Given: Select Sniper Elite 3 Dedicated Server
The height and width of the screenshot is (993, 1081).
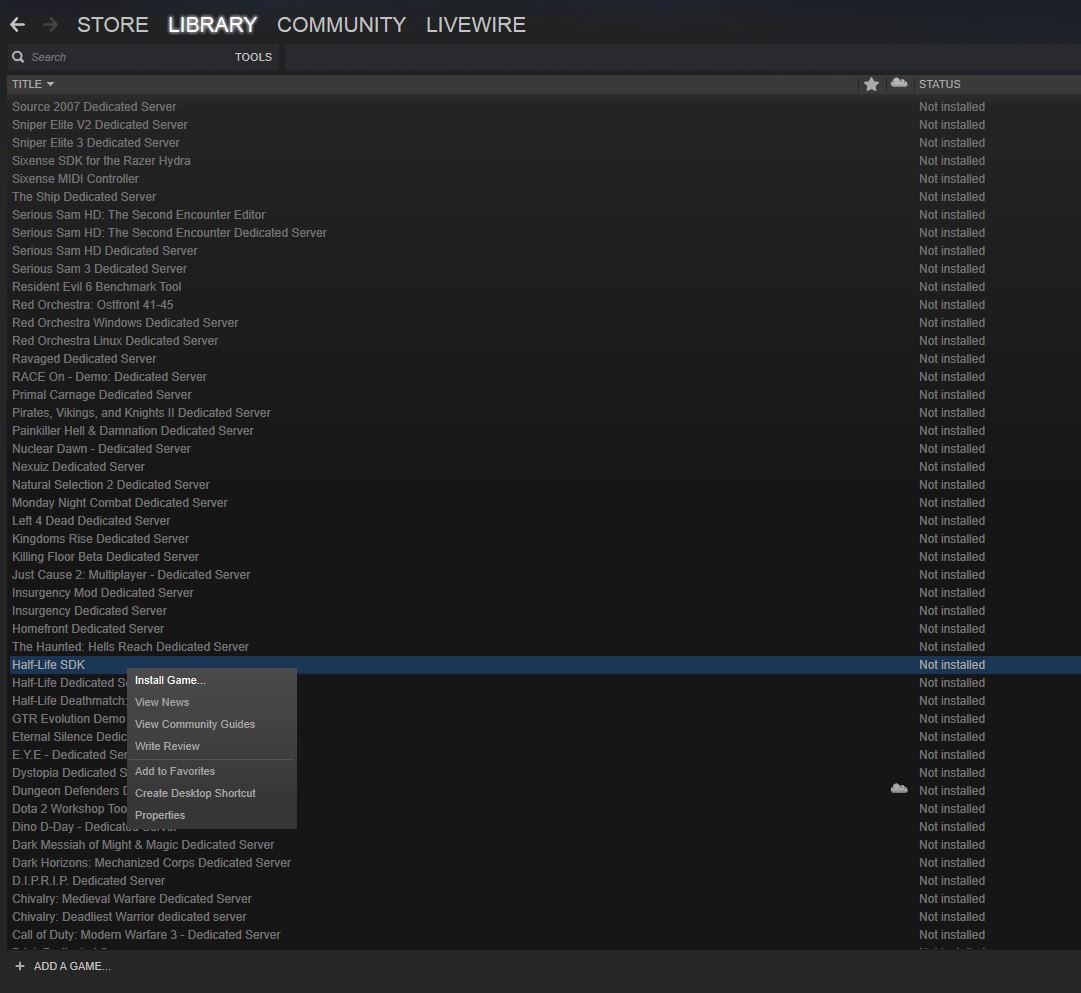Looking at the screenshot, I should pyautogui.click(x=544, y=143).
